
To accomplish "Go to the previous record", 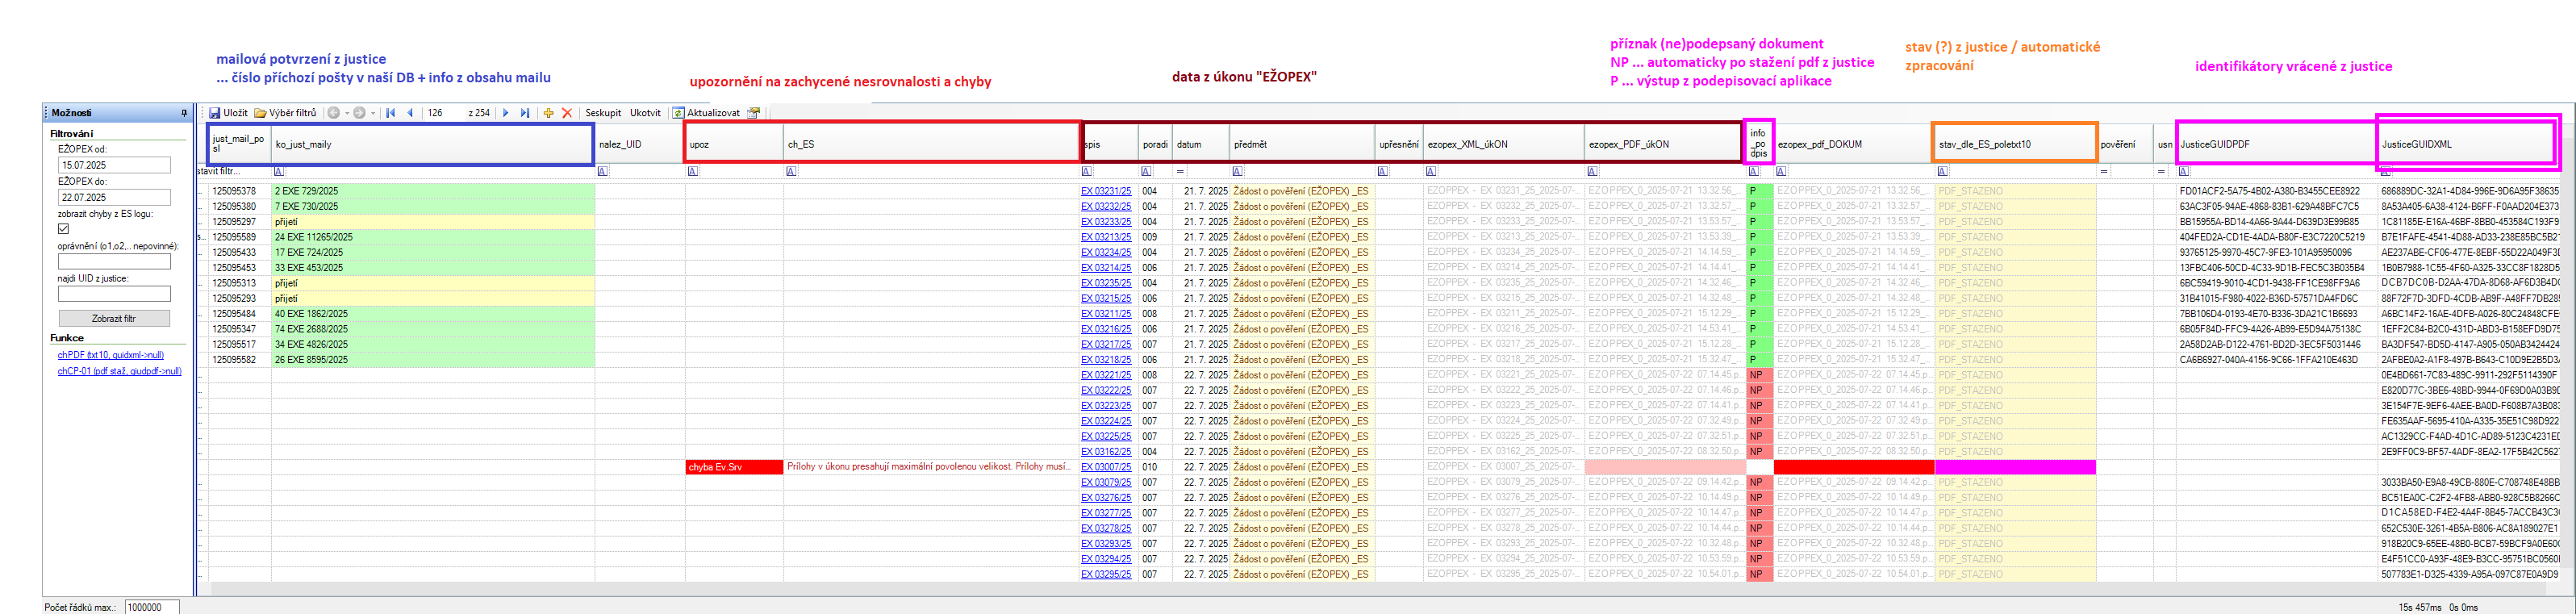I will [410, 113].
